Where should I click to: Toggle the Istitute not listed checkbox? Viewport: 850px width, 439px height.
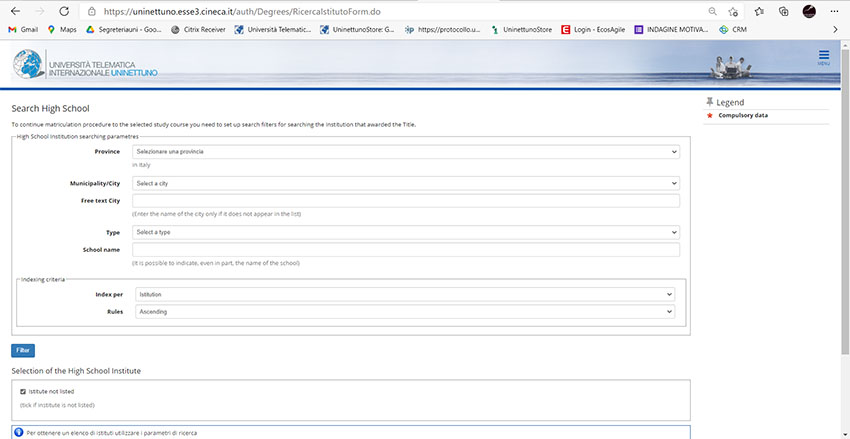pos(23,391)
